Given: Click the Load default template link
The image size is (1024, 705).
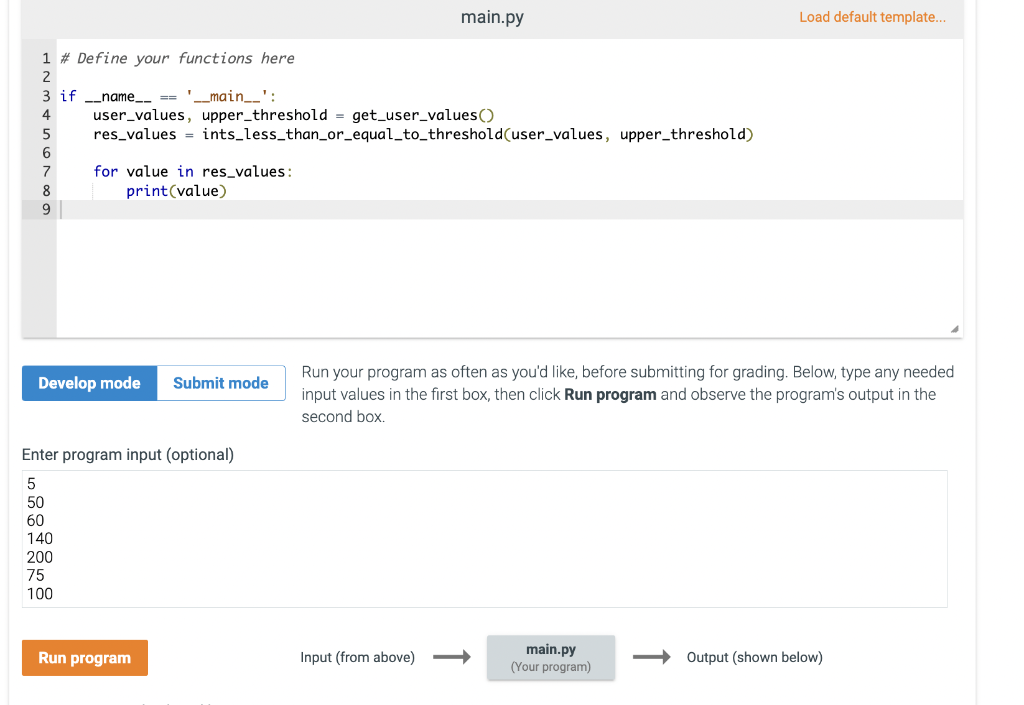Looking at the screenshot, I should click(872, 17).
